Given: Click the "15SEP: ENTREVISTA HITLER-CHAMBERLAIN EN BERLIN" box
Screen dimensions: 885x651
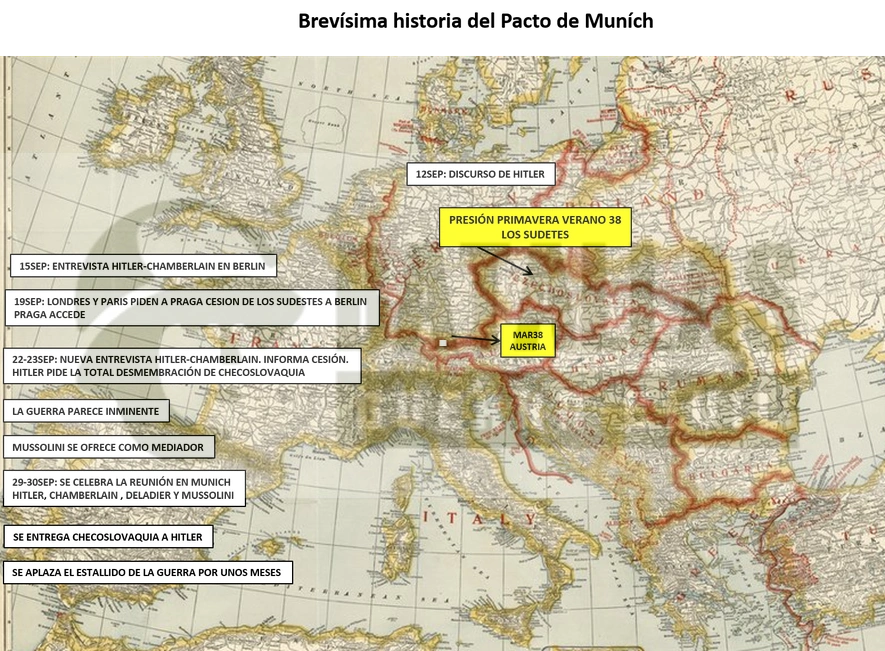Looking at the screenshot, I should tap(143, 266).
